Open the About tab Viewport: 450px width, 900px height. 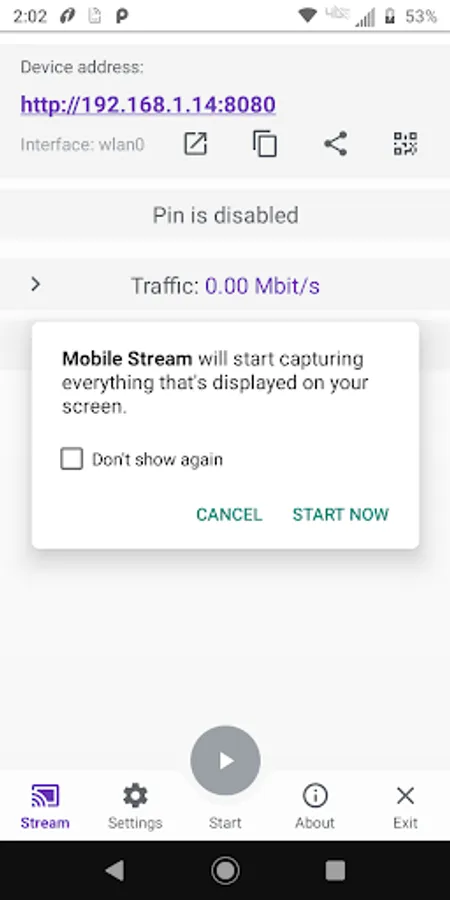[x=315, y=806]
